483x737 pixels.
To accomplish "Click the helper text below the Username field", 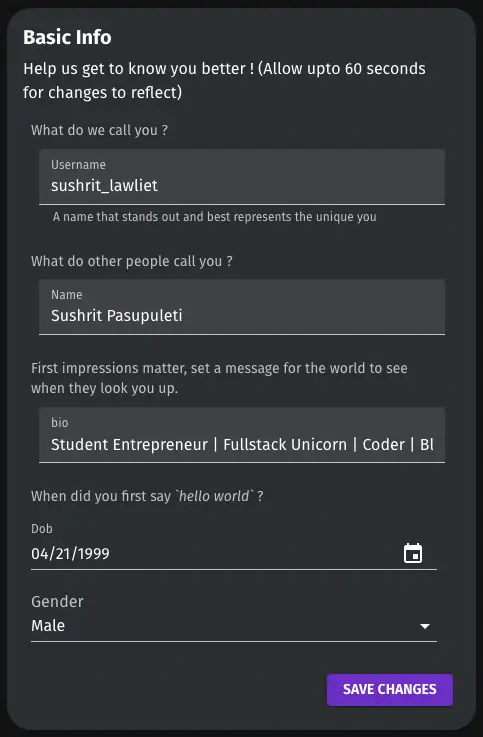I will click(215, 217).
